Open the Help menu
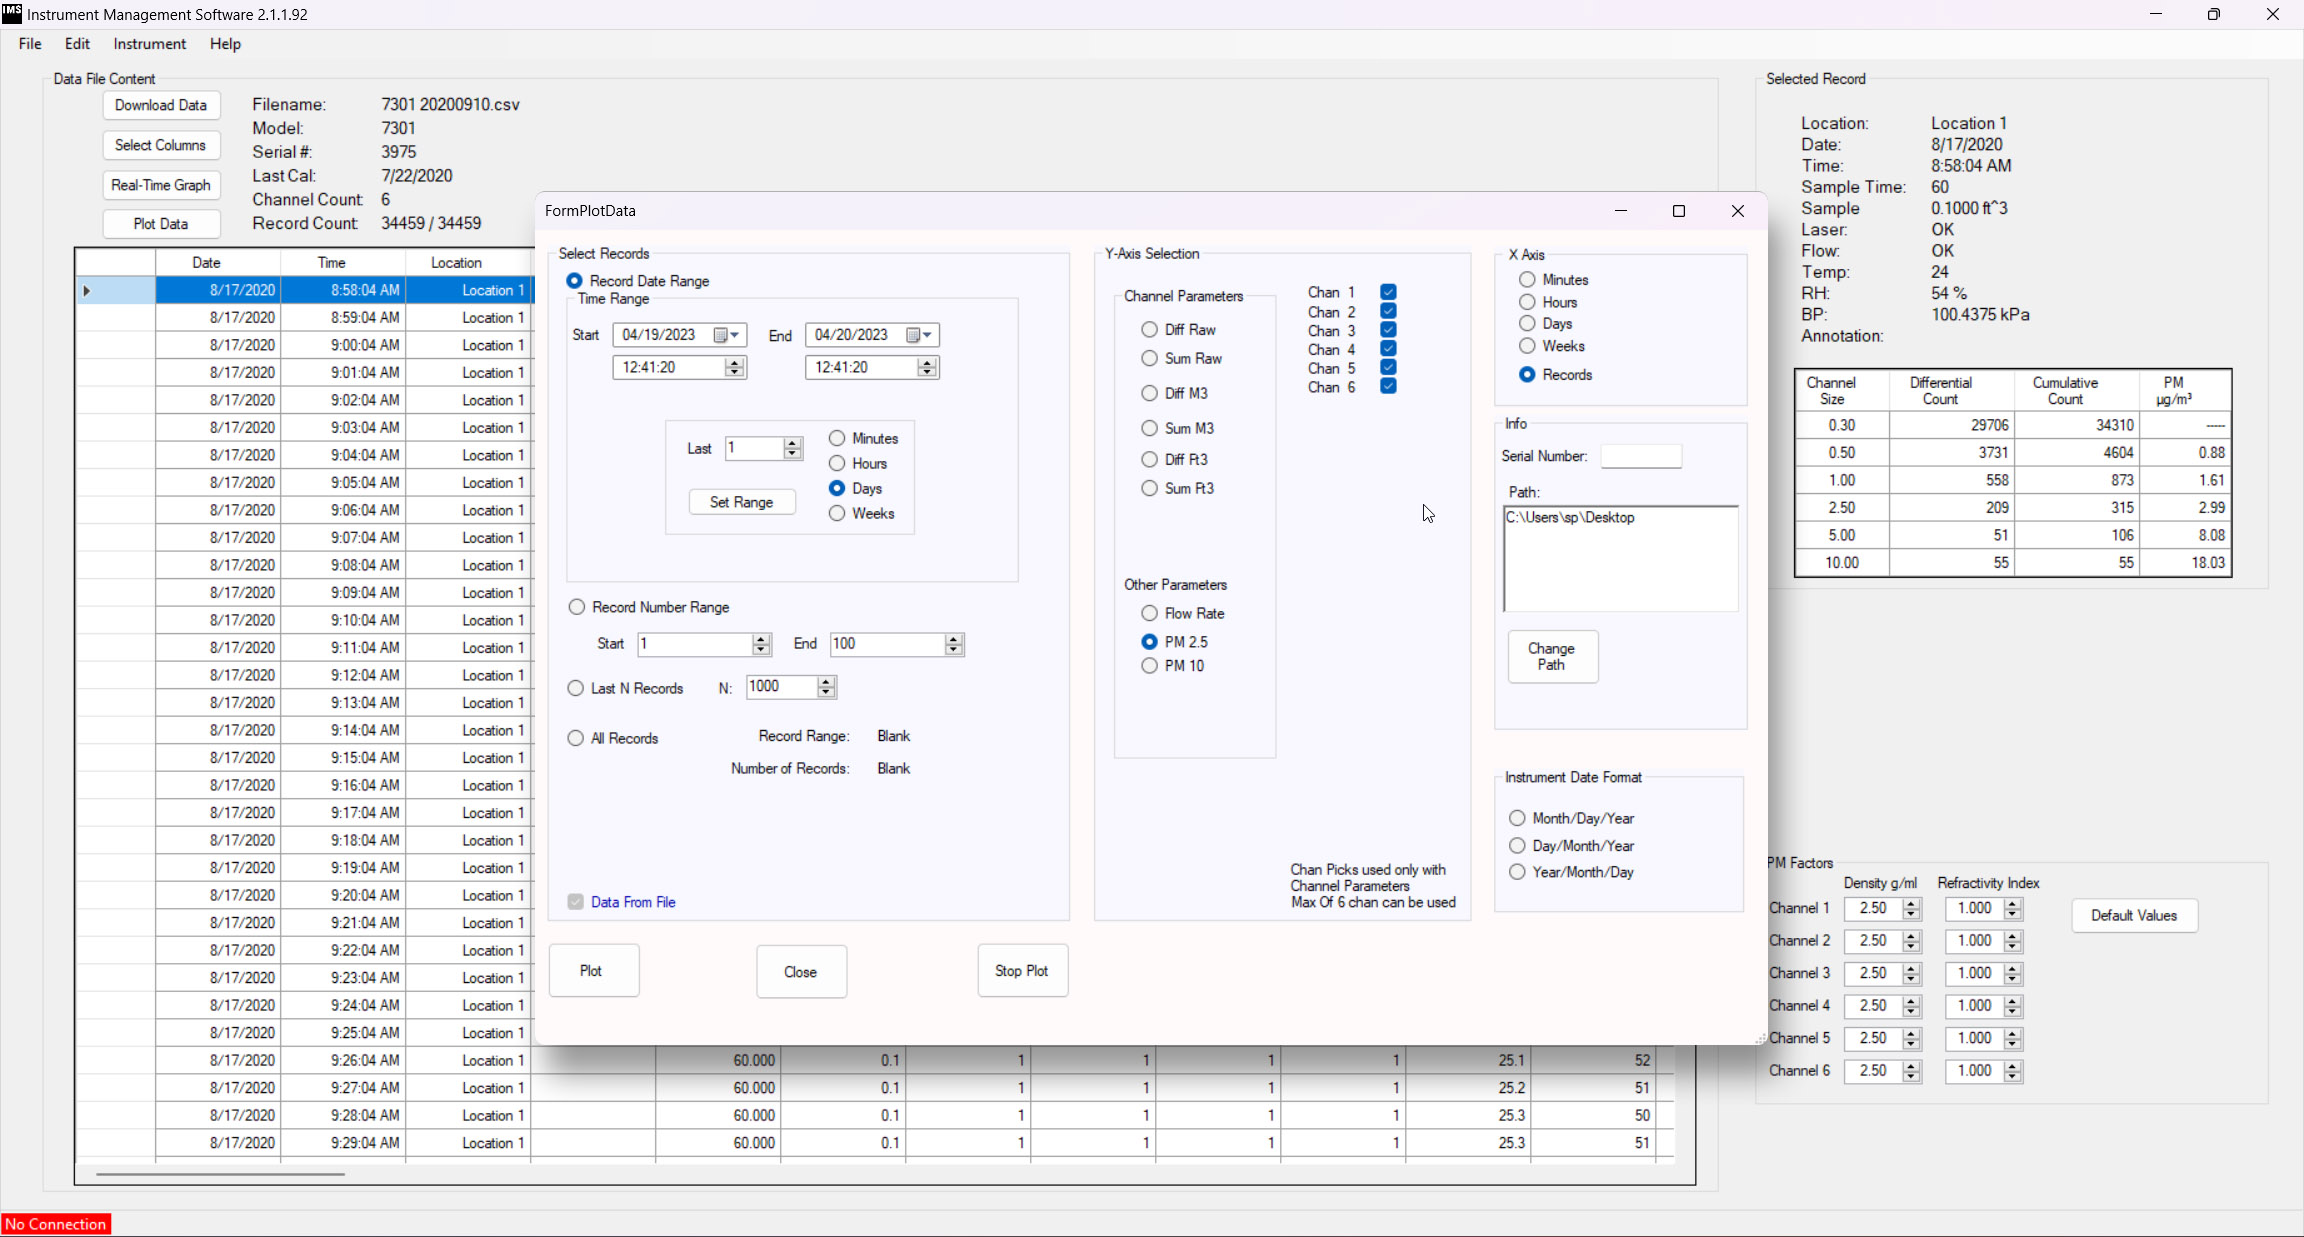The image size is (2304, 1237). tap(225, 44)
